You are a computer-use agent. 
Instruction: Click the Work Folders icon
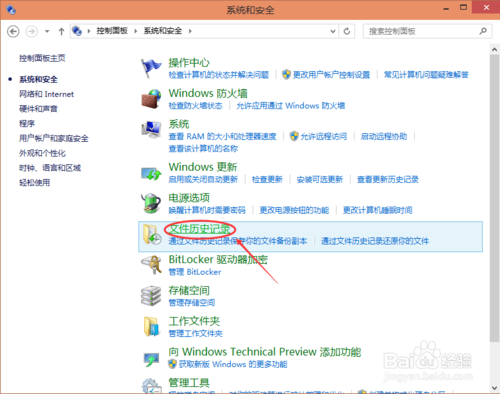(151, 326)
